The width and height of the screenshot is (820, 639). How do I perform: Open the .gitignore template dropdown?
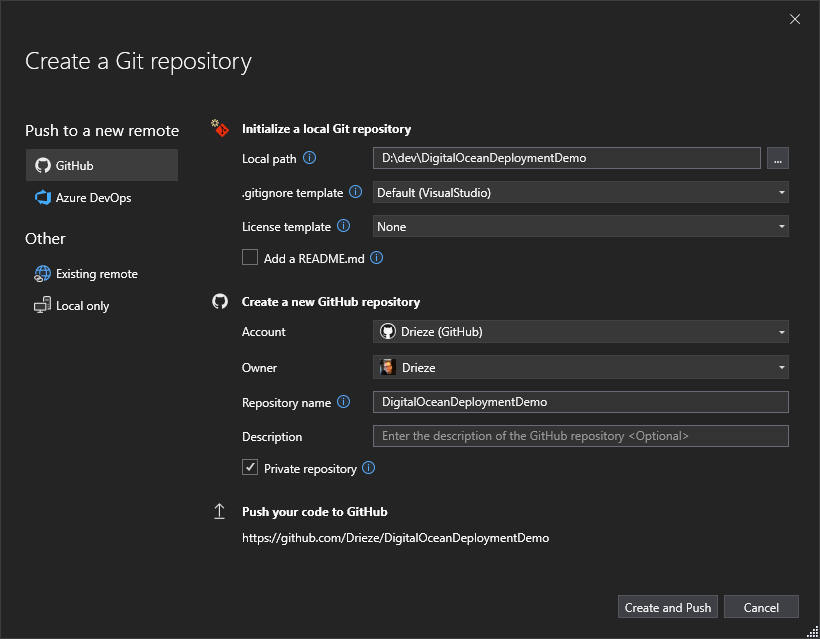[x=580, y=192]
